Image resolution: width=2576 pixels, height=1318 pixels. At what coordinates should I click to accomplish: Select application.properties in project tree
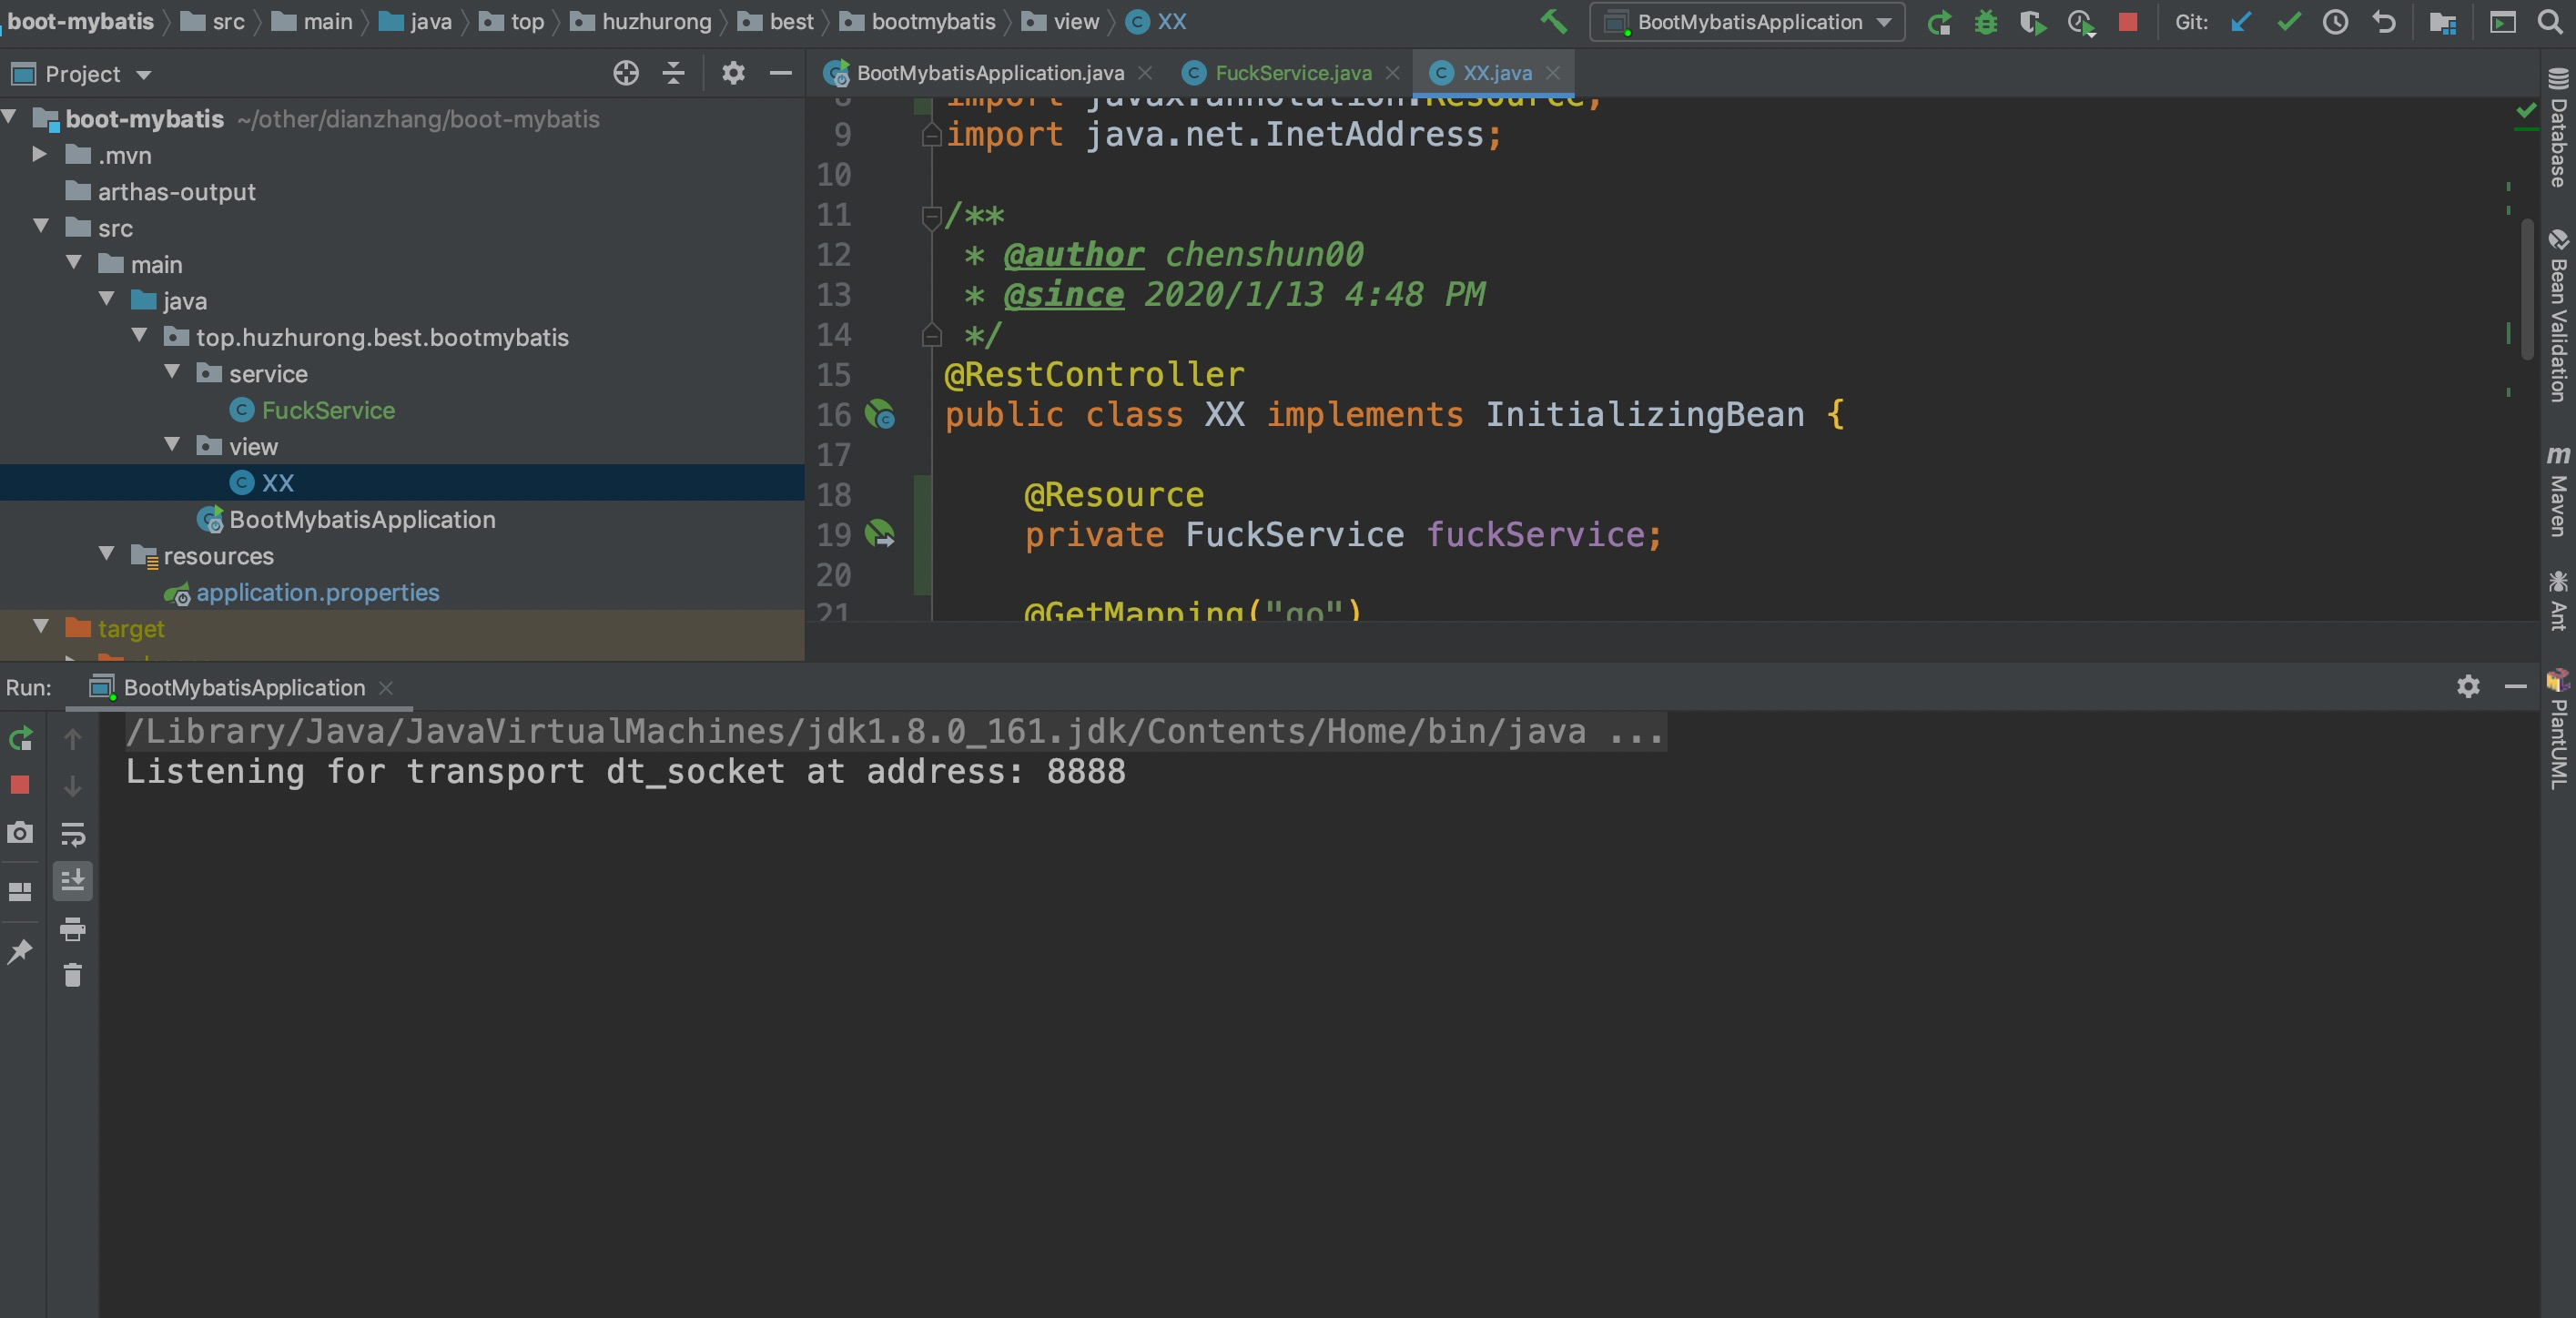pos(317,593)
